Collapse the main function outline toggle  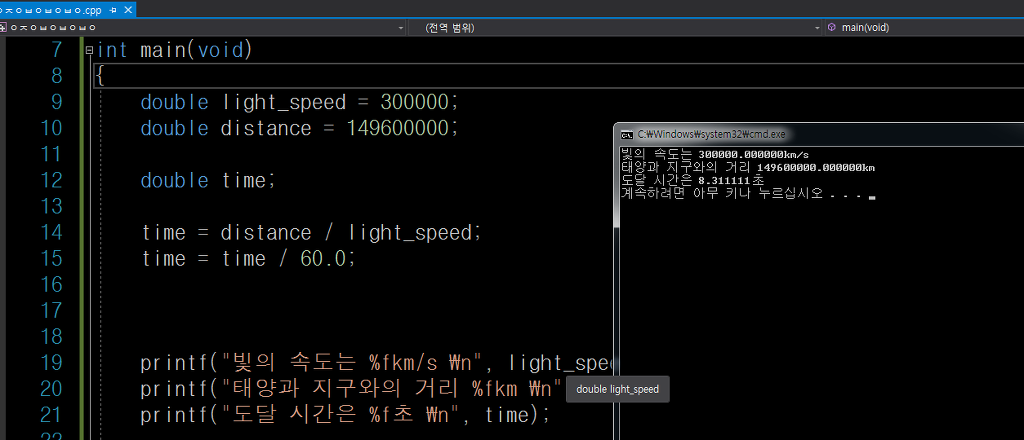(x=89, y=50)
